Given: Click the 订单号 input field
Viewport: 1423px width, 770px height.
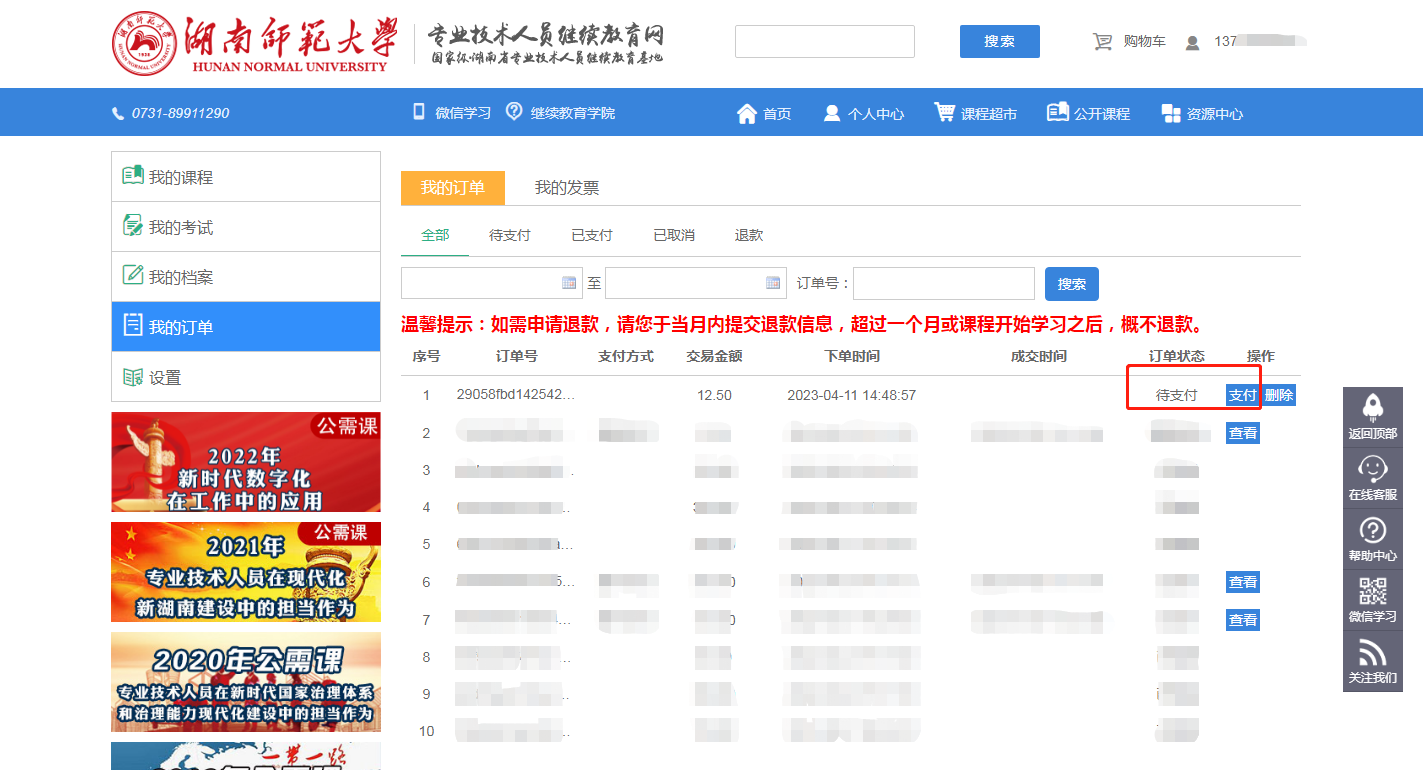Looking at the screenshot, I should coord(944,284).
